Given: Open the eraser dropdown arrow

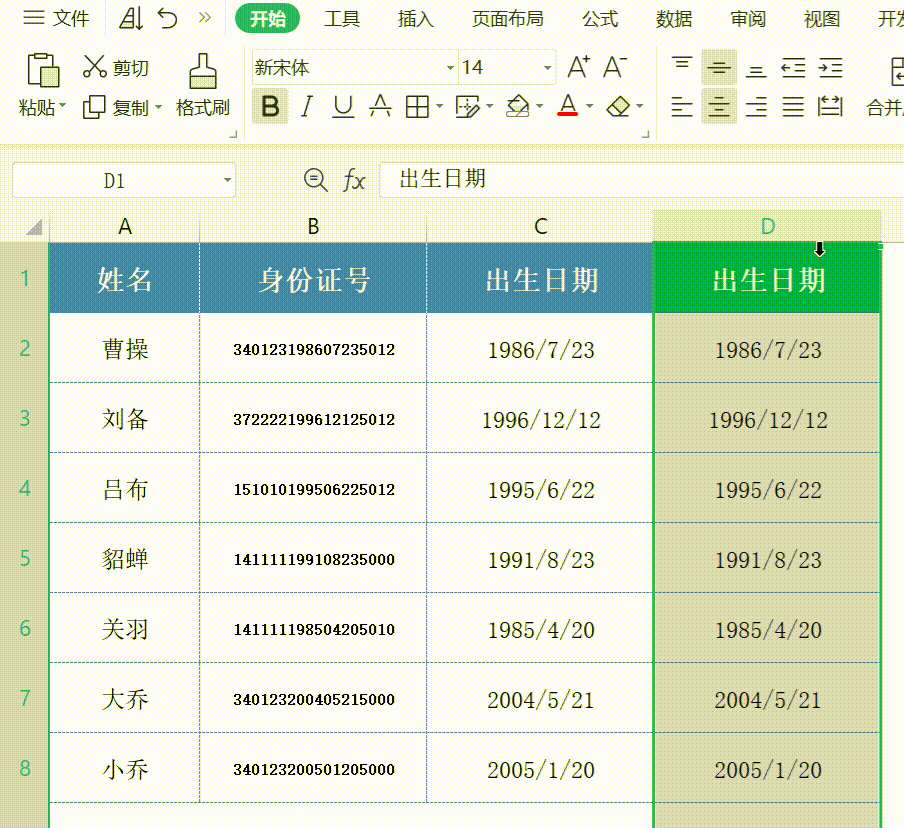Looking at the screenshot, I should pos(640,106).
